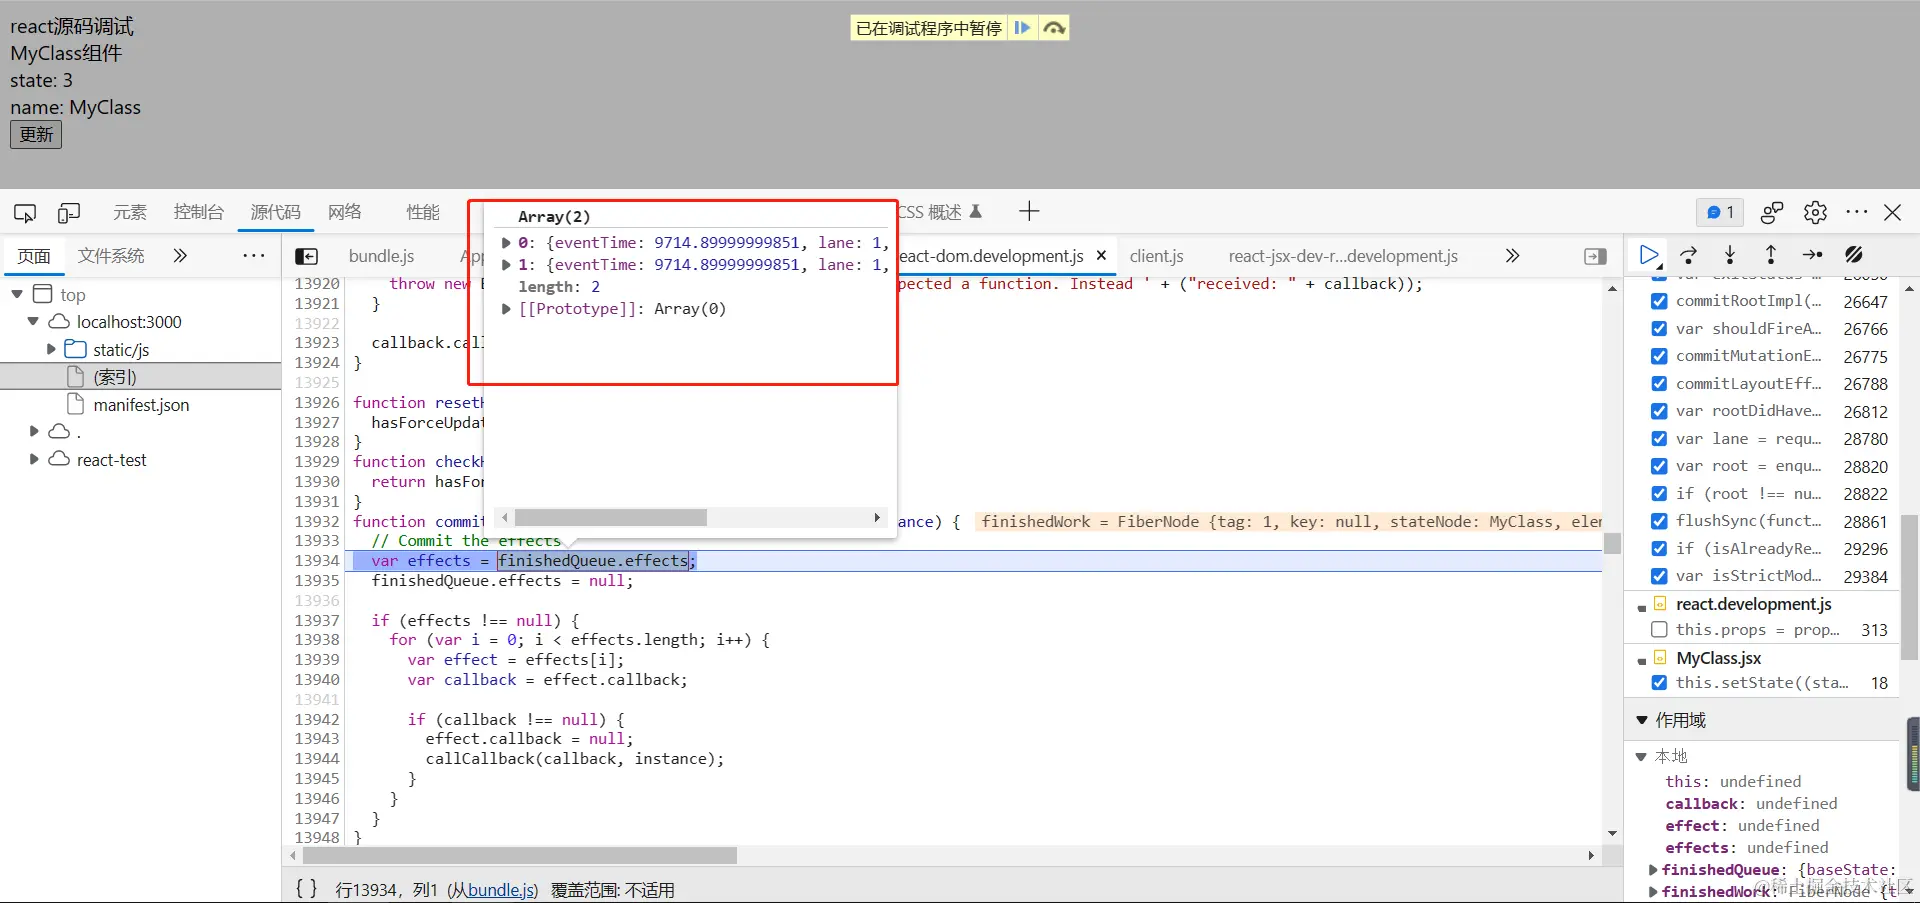Uncheck this.setState breakpoint at line 18
Image resolution: width=1920 pixels, height=903 pixels.
[x=1659, y=683]
